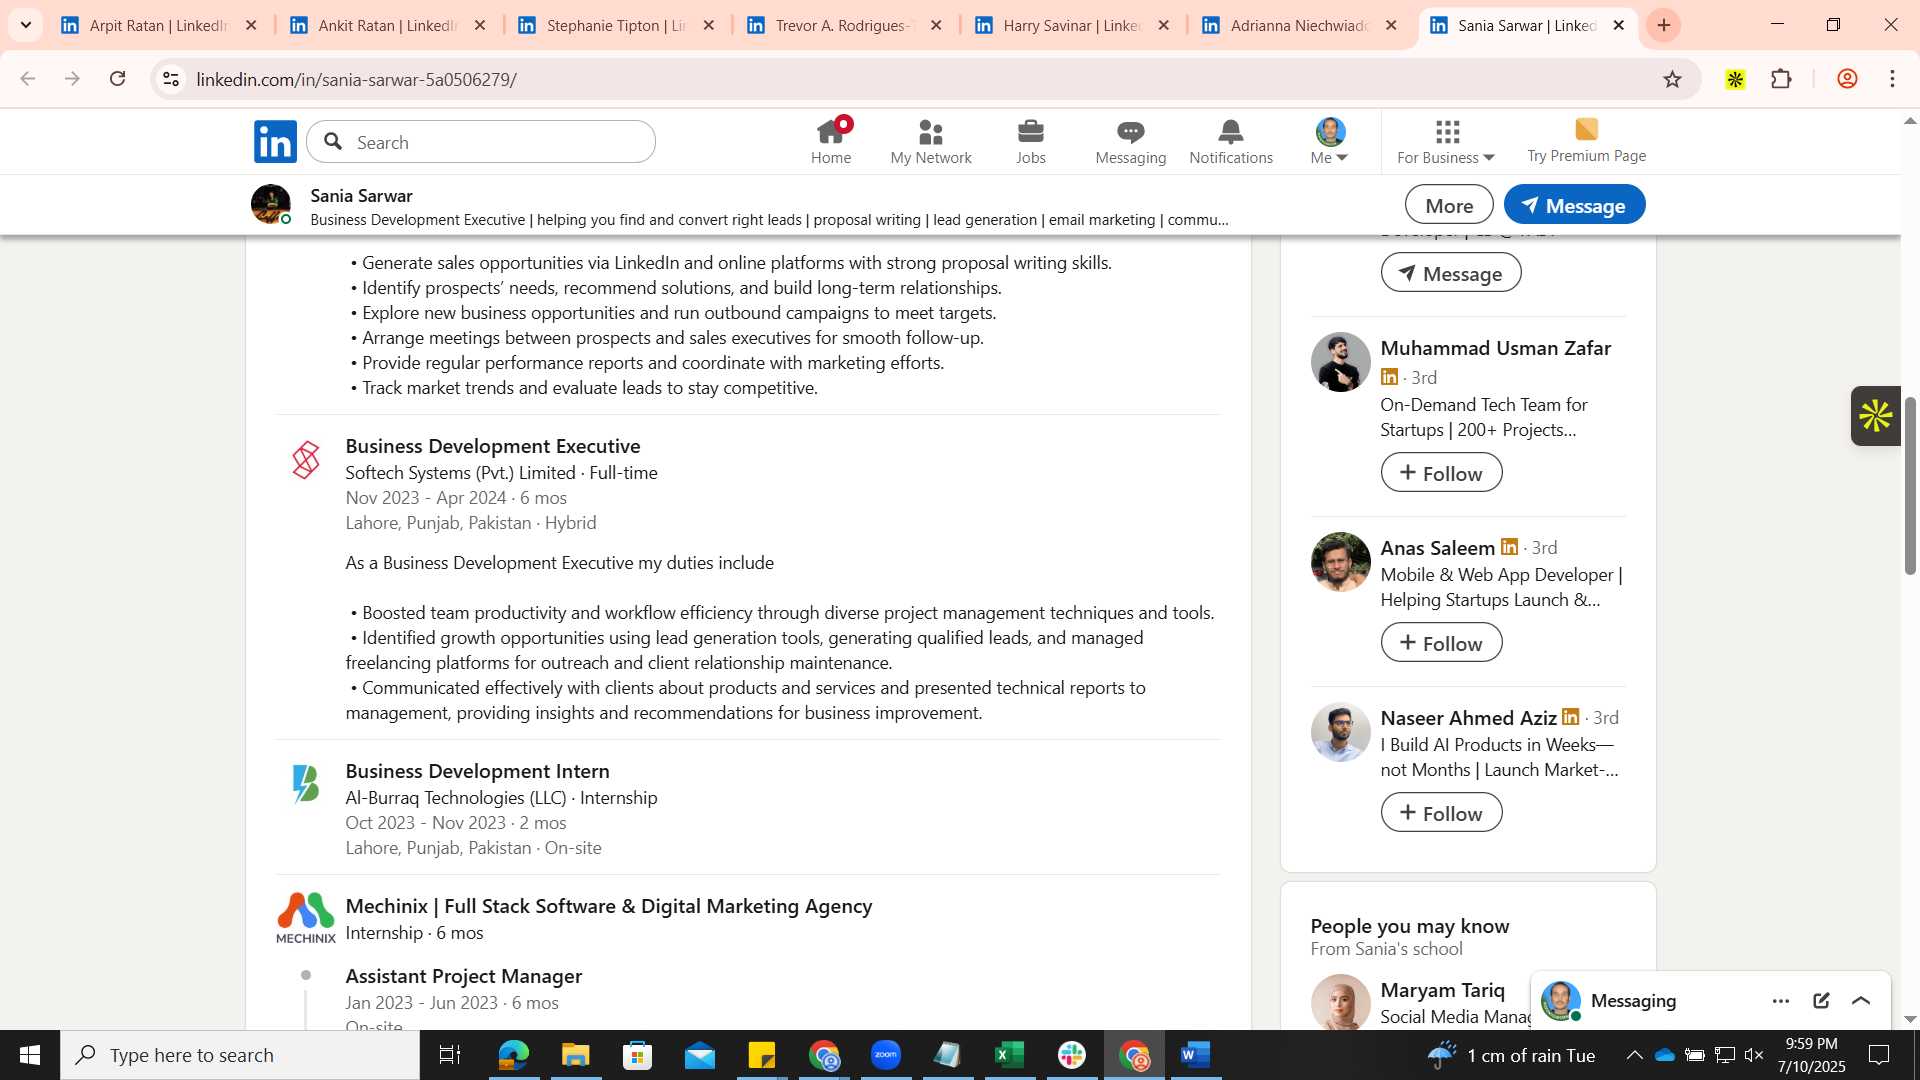1920x1080 pixels.
Task: Click Sania Sarwar's sticky header avatar
Action: [271, 204]
